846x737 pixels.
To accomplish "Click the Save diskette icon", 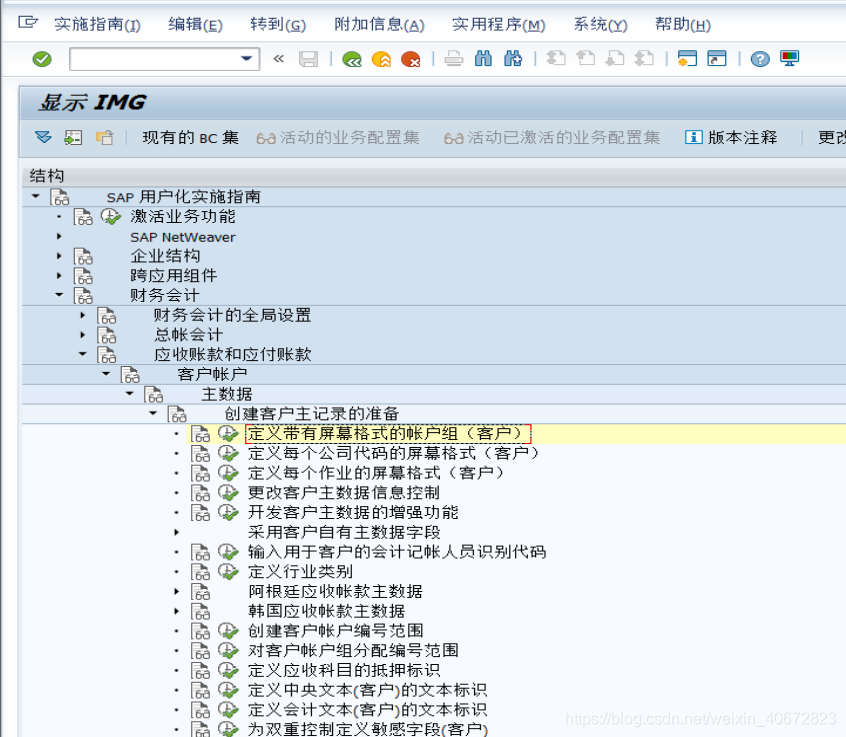I will coord(308,59).
